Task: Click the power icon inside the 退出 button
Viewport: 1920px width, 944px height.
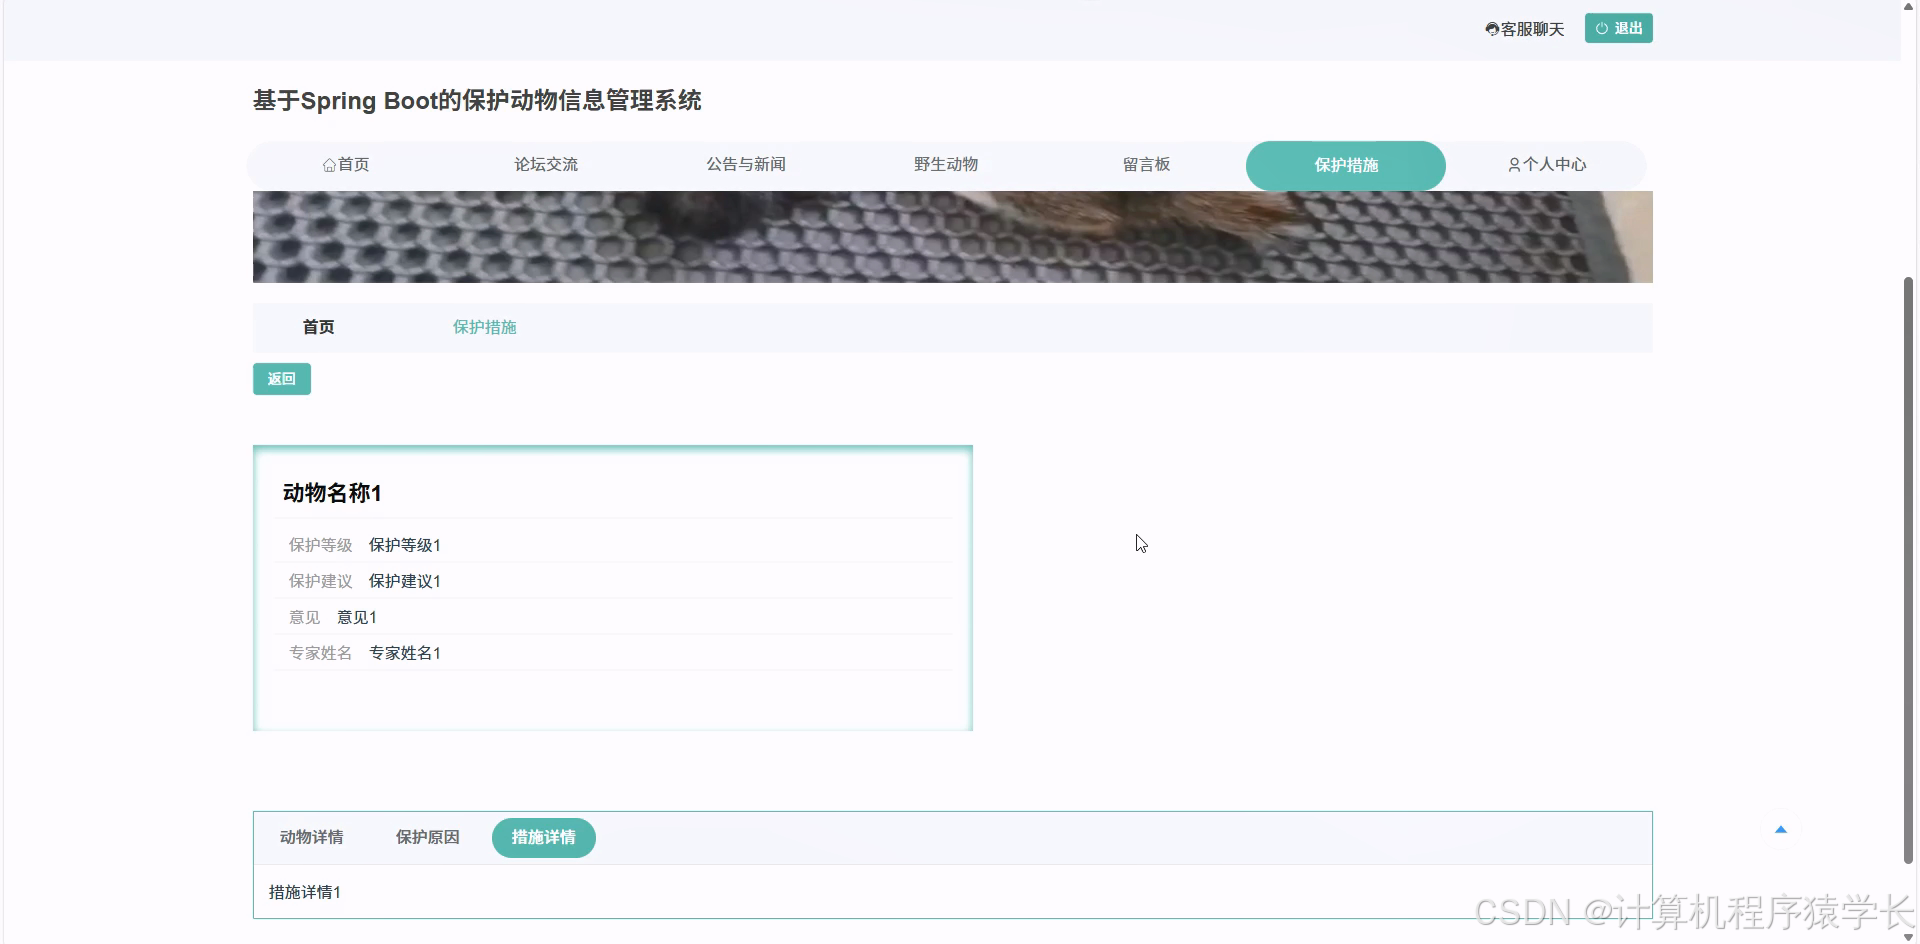Action: click(x=1603, y=28)
